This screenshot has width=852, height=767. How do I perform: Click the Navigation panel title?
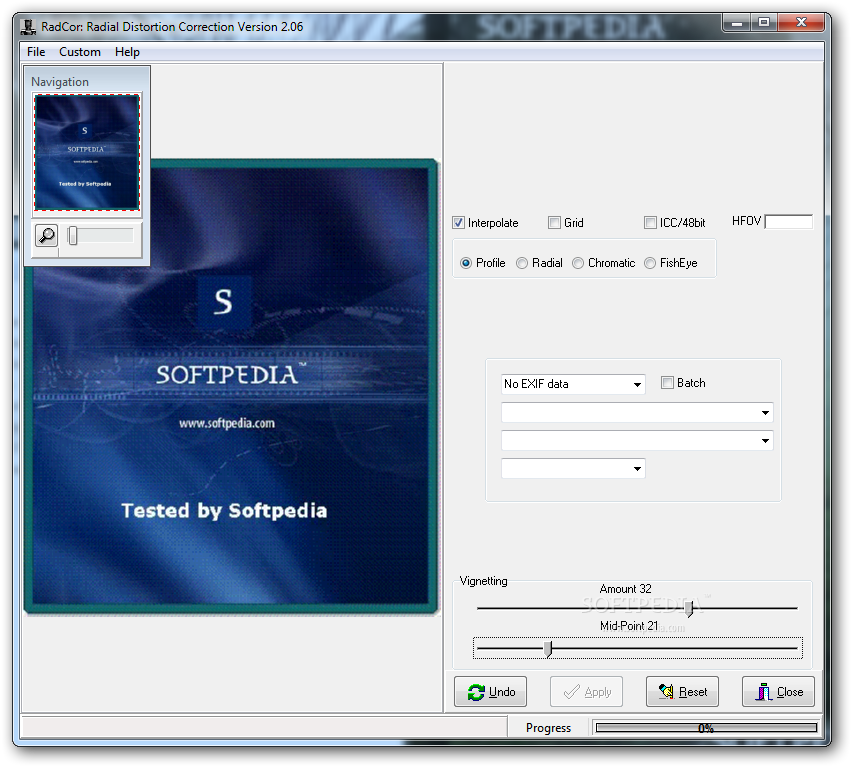pyautogui.click(x=60, y=82)
